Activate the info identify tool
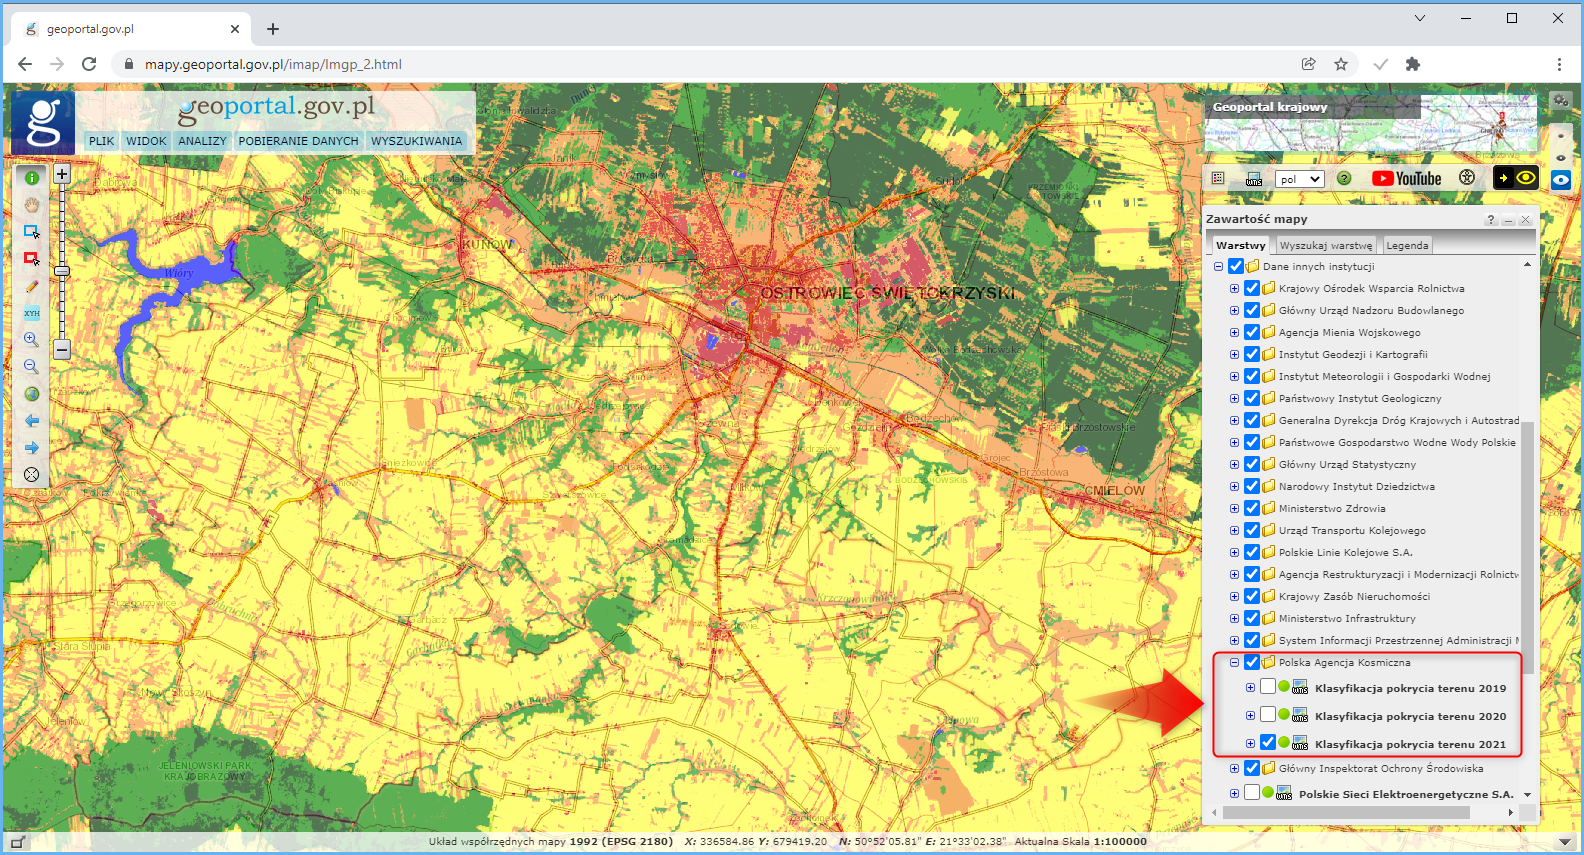 (32, 177)
